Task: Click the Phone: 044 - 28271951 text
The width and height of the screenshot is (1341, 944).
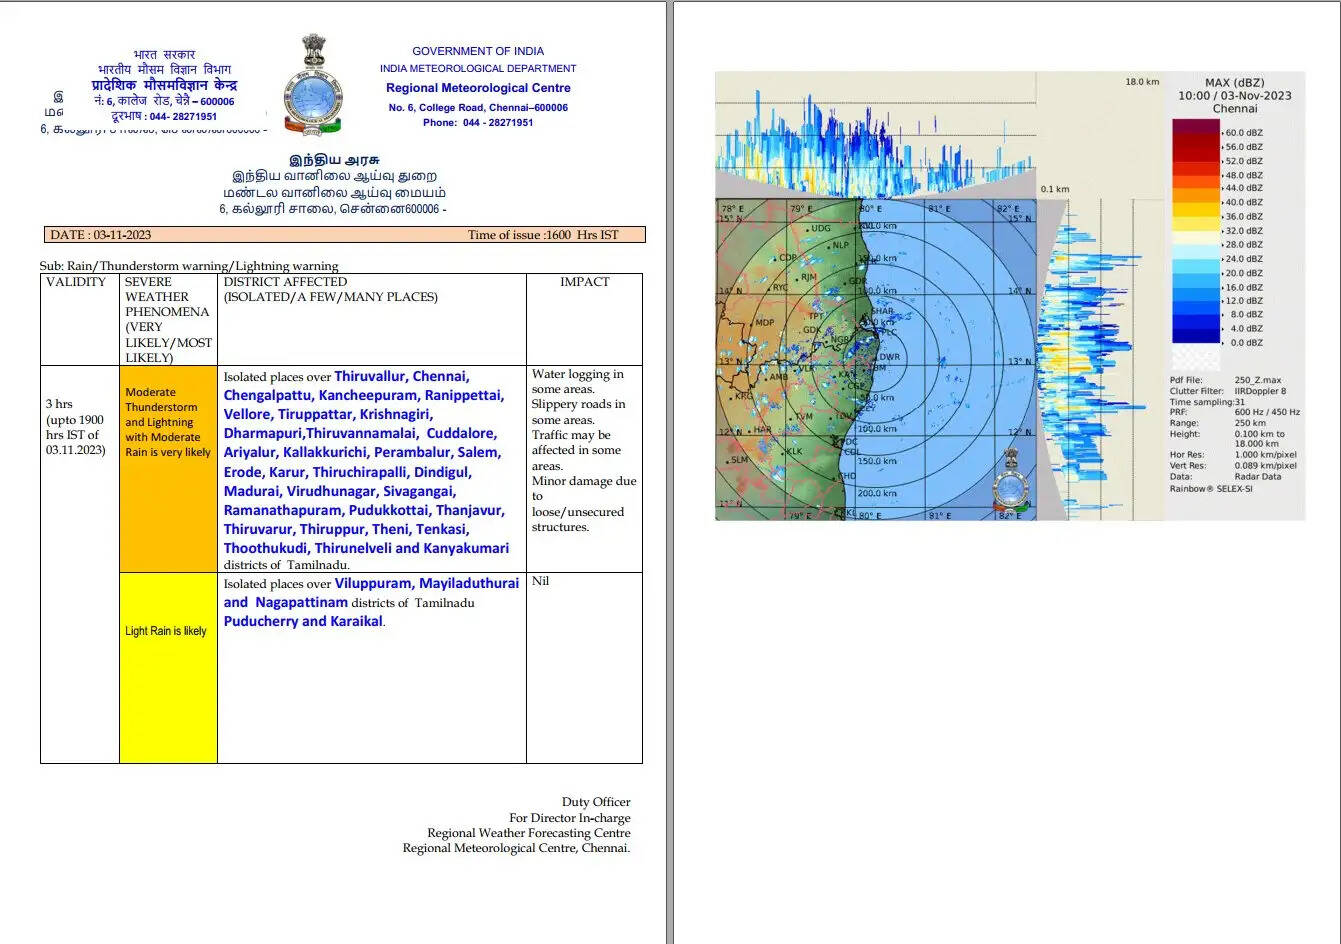Action: [477, 122]
